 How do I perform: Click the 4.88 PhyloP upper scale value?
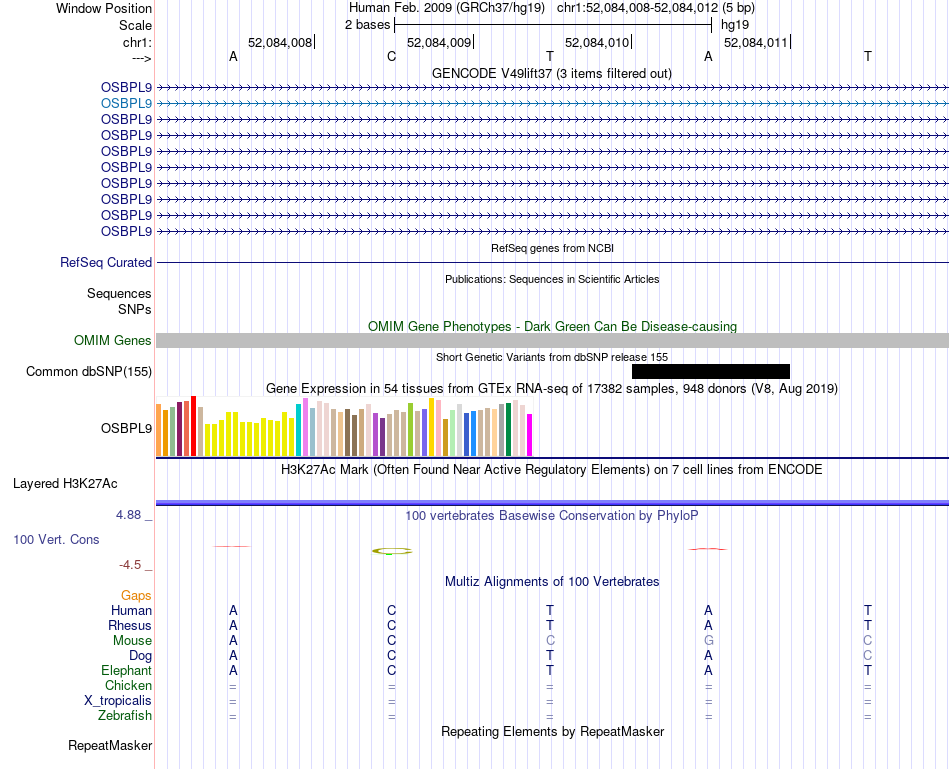[128, 514]
